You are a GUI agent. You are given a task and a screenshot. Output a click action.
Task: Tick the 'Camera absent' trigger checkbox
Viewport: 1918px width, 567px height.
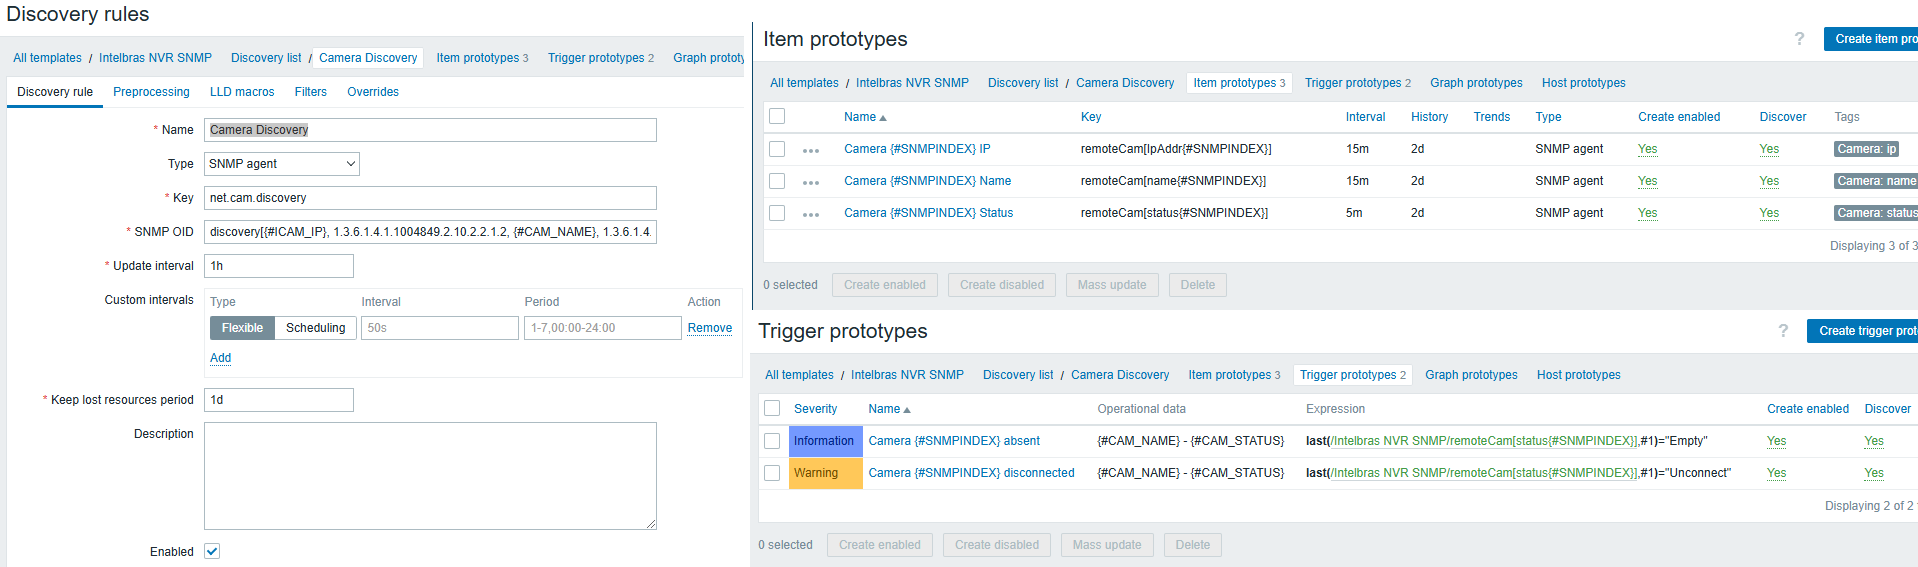point(772,441)
